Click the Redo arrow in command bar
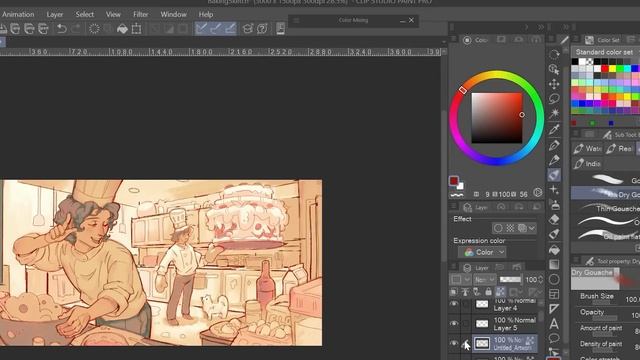 pos(76,29)
